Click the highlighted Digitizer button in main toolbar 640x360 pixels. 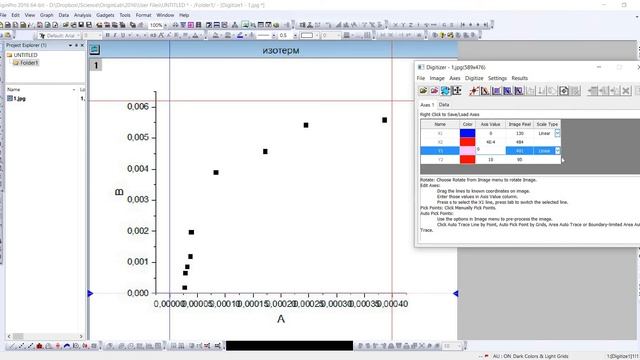[x=245, y=25]
